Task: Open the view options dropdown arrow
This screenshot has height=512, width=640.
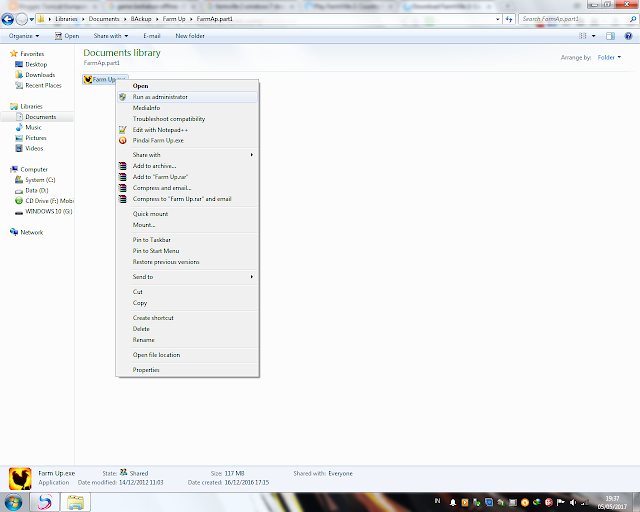Action: [x=593, y=36]
